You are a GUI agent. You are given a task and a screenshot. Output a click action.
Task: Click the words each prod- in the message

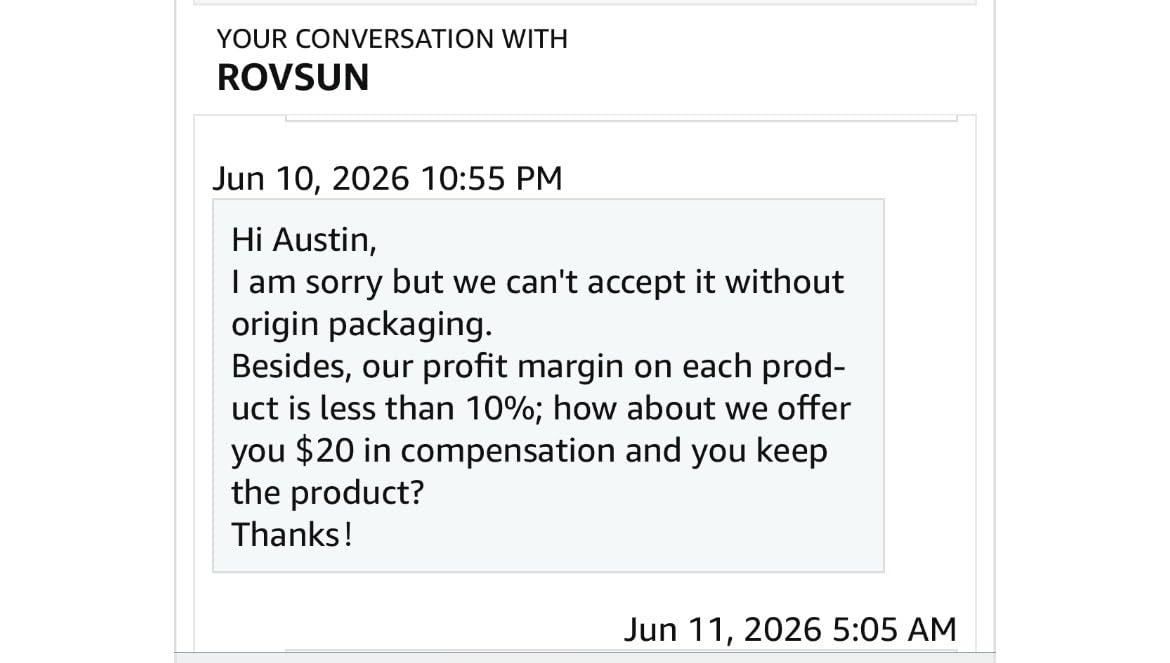click(763, 367)
